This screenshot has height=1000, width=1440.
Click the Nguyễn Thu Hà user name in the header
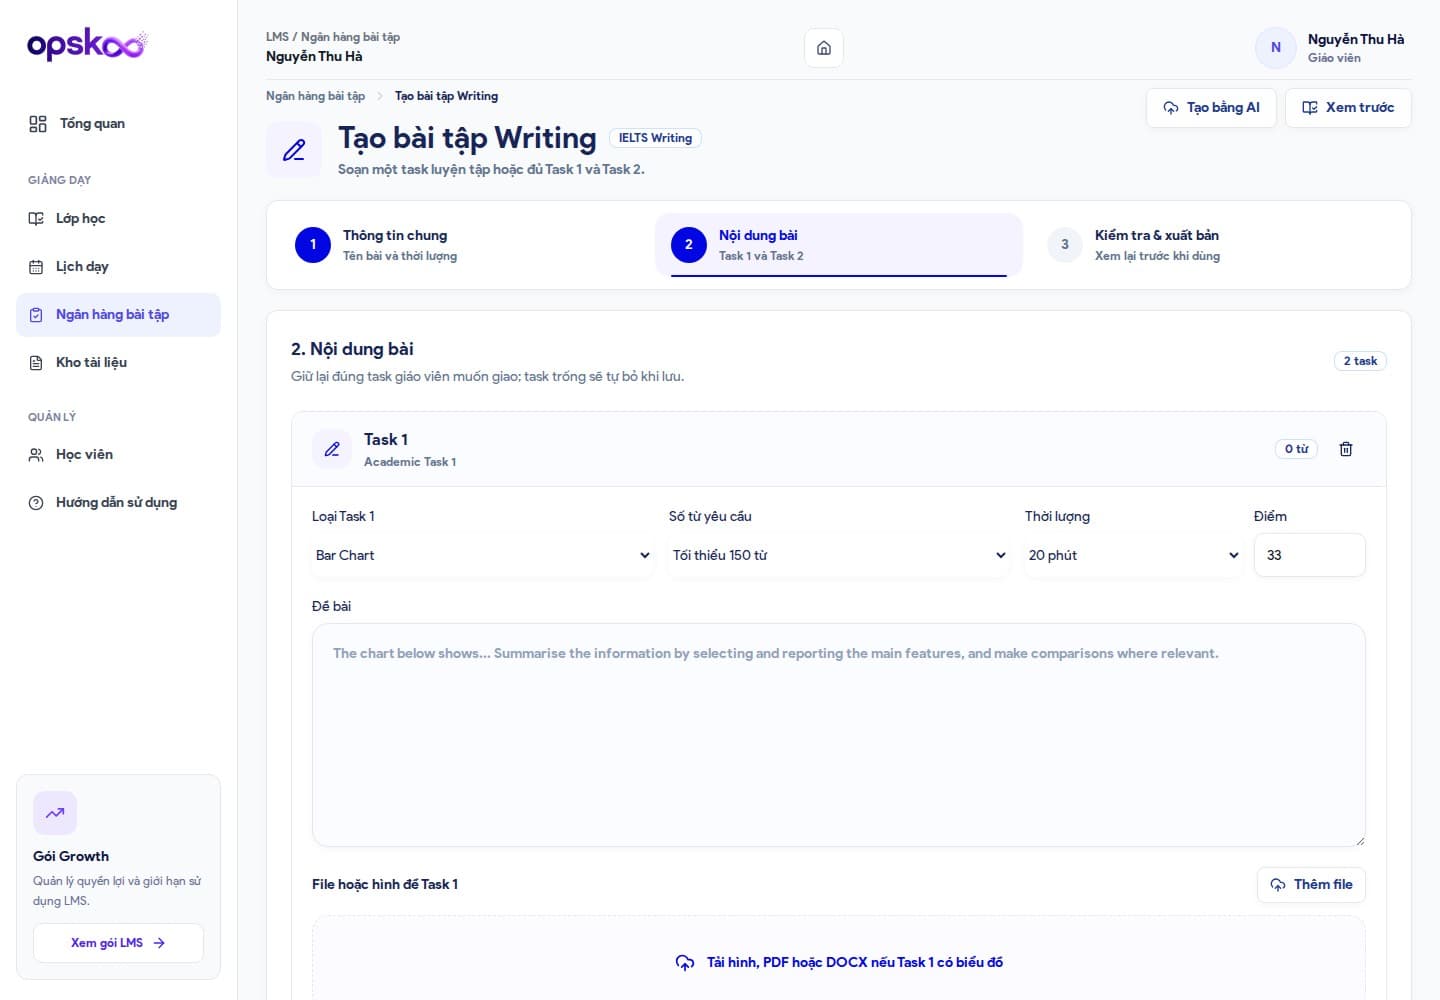pyautogui.click(x=1356, y=40)
